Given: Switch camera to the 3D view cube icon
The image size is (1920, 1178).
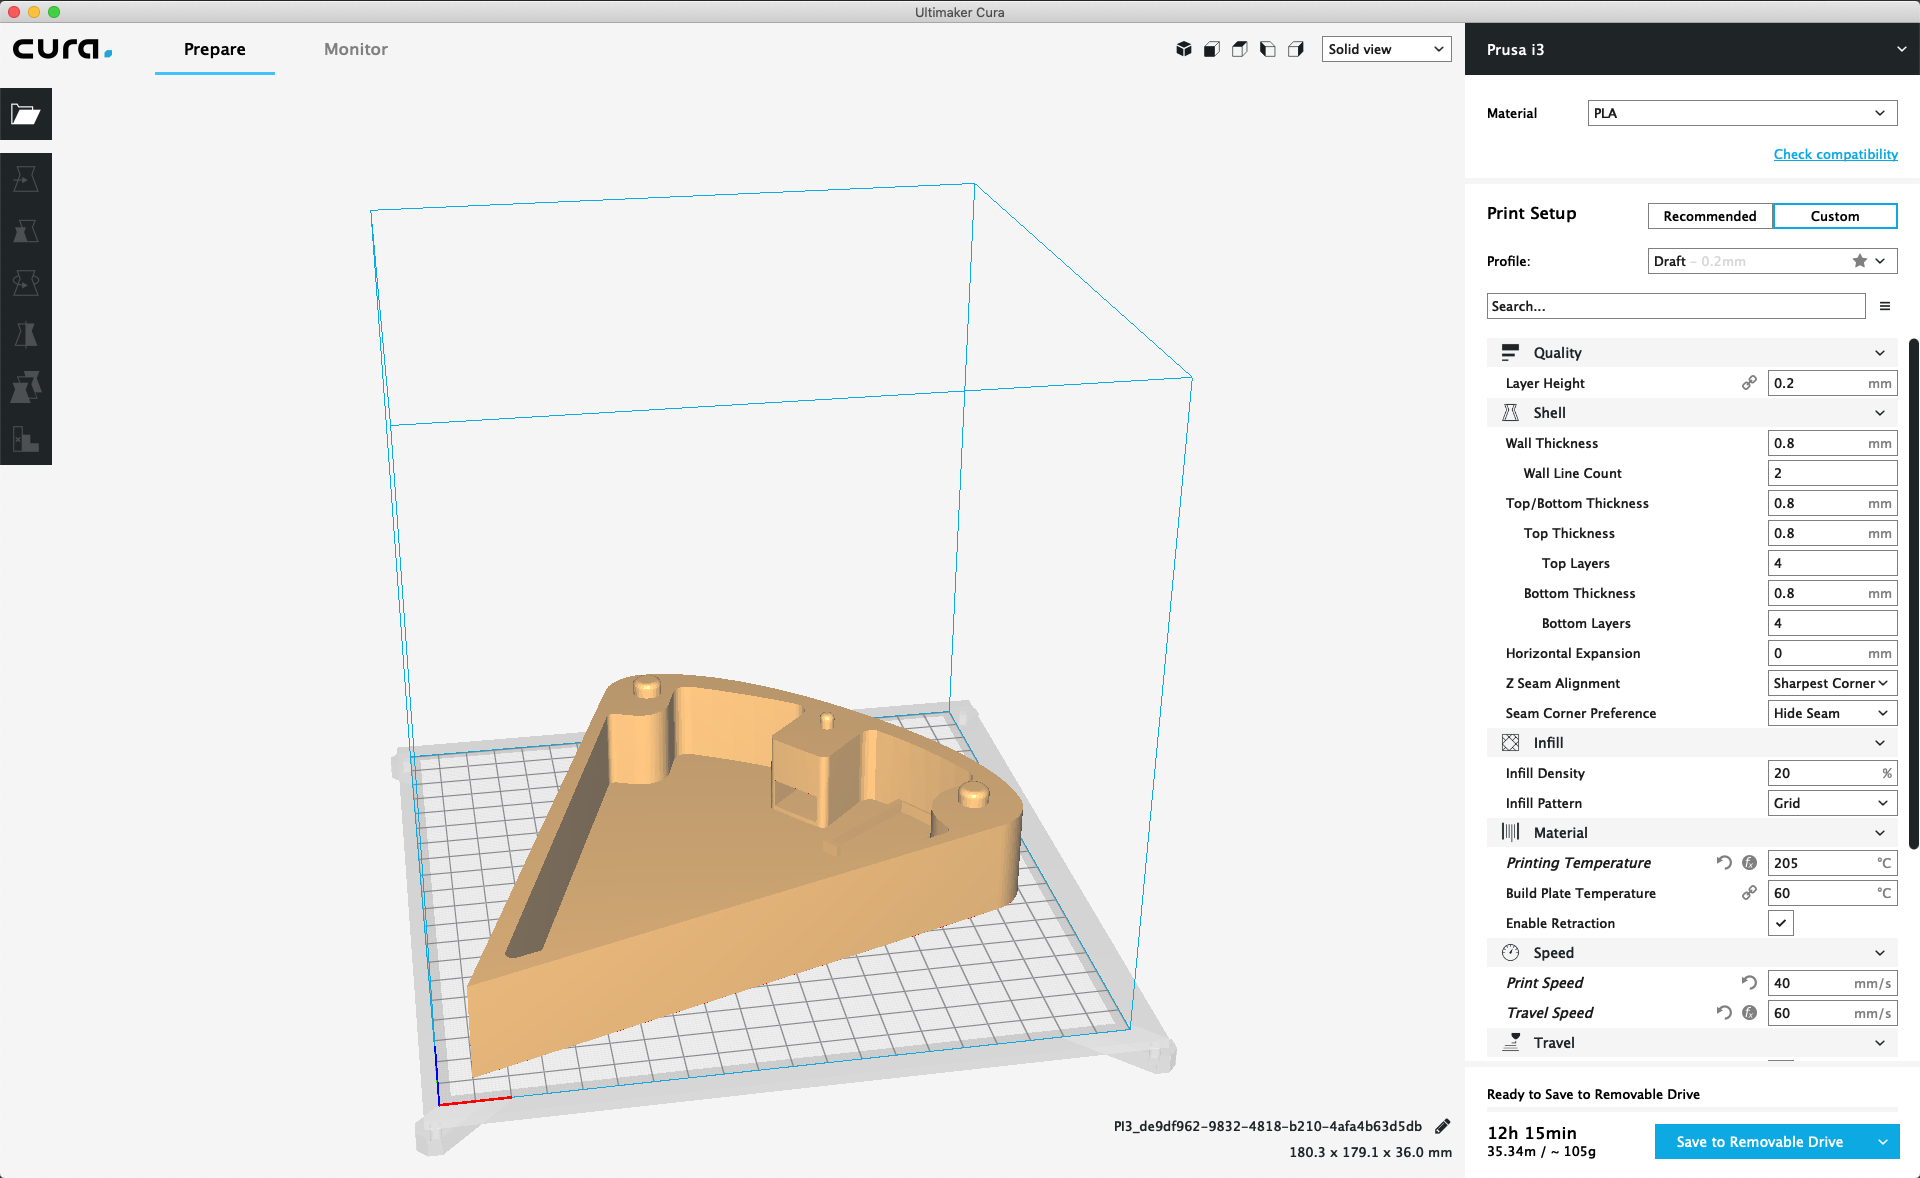Looking at the screenshot, I should click(x=1184, y=49).
